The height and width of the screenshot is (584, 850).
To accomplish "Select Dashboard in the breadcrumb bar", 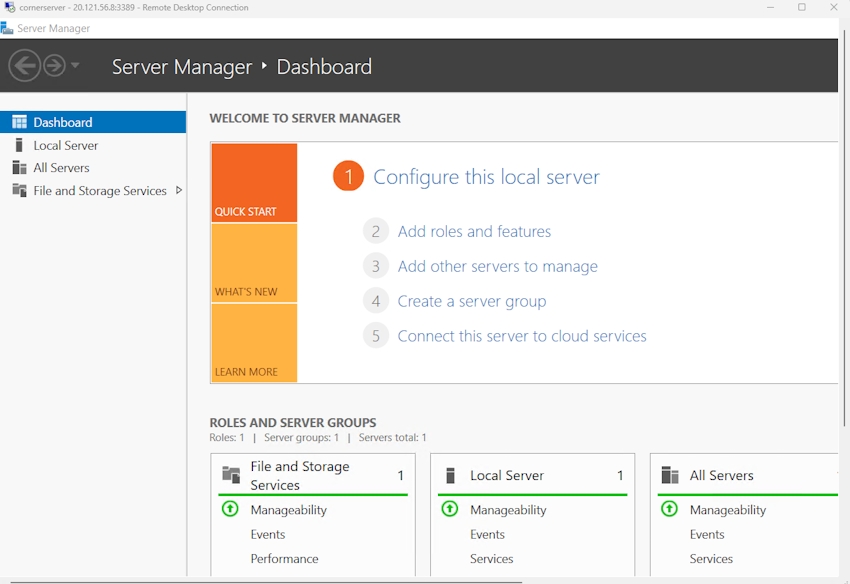I will [324, 66].
